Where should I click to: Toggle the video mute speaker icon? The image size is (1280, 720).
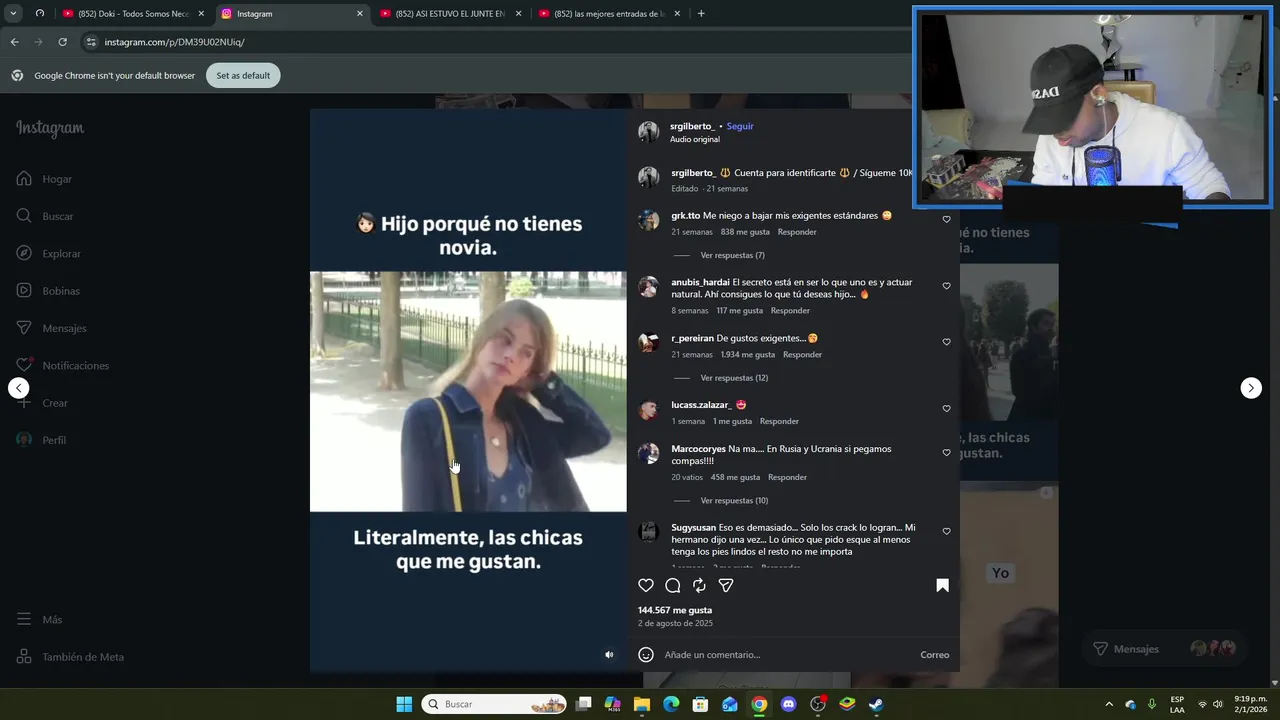pyautogui.click(x=609, y=655)
